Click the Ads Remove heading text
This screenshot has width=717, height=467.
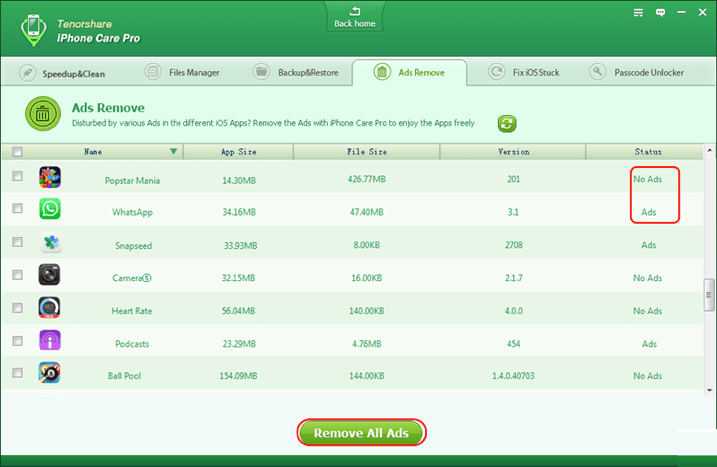click(x=108, y=108)
